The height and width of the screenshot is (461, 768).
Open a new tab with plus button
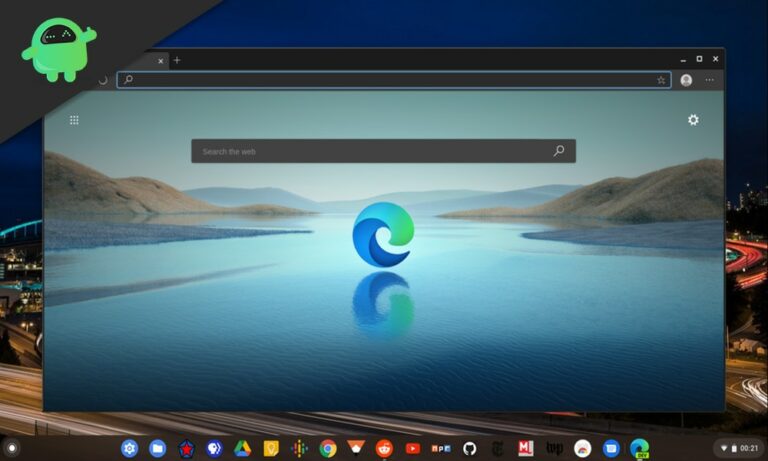pyautogui.click(x=177, y=60)
